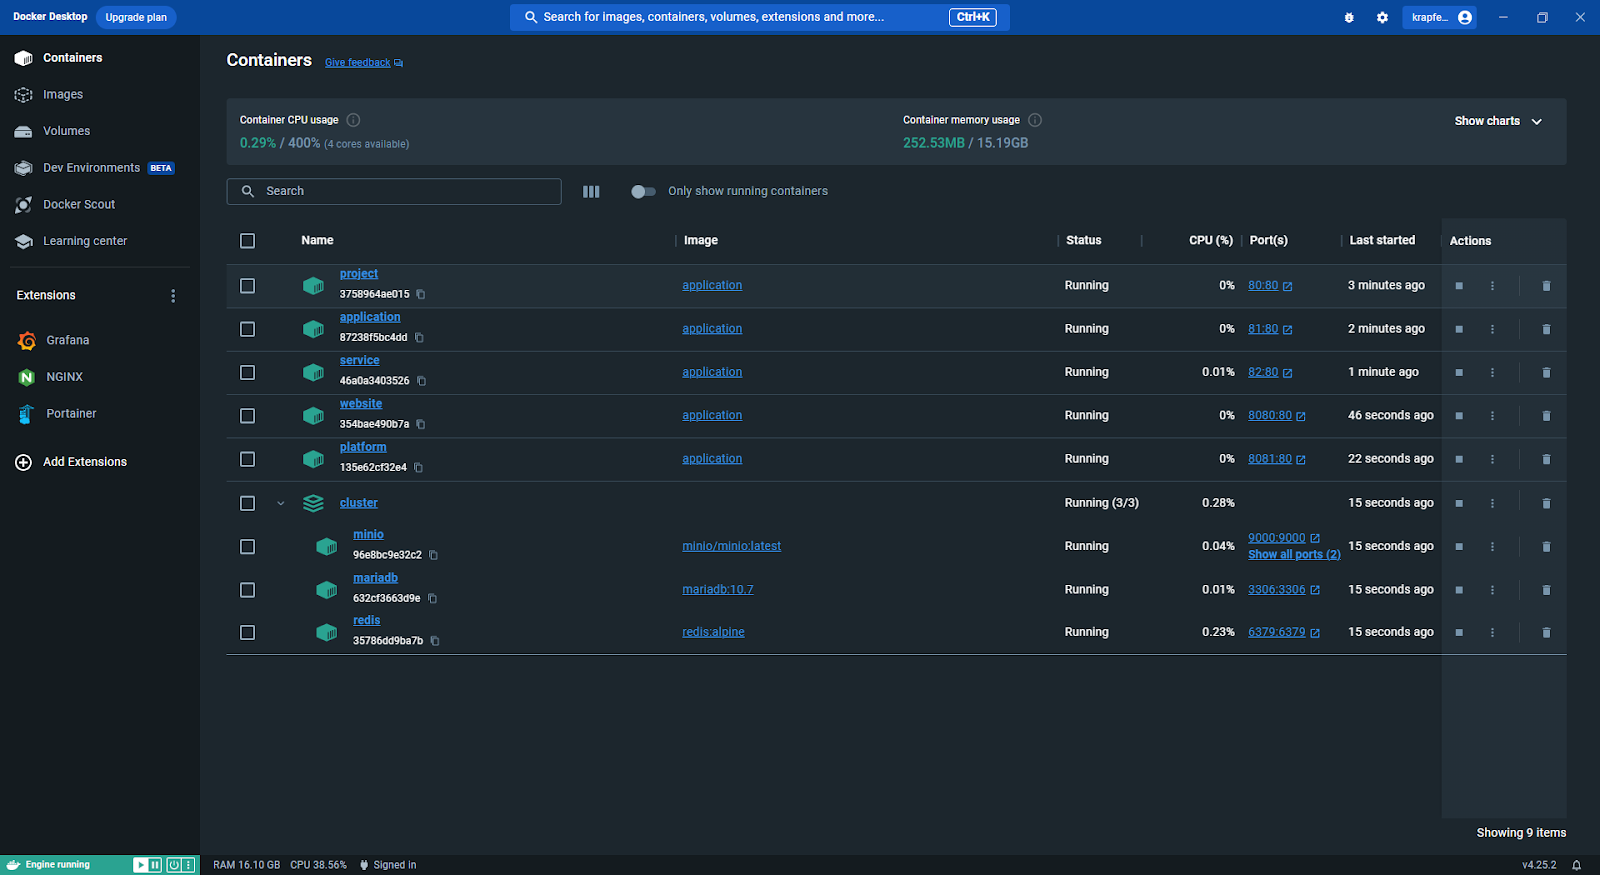
Task: Open the Extensions options menu
Action: click(x=173, y=296)
